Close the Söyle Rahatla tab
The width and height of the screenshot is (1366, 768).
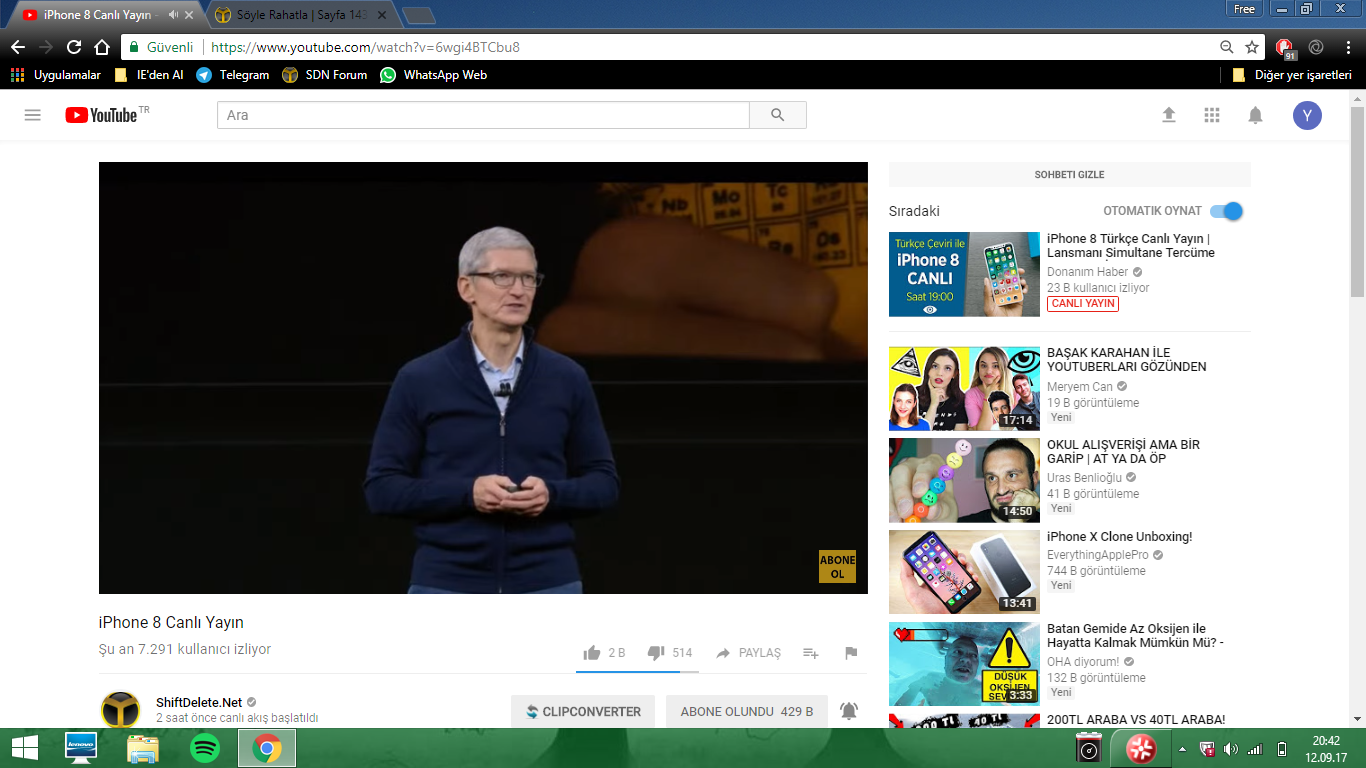pos(381,15)
